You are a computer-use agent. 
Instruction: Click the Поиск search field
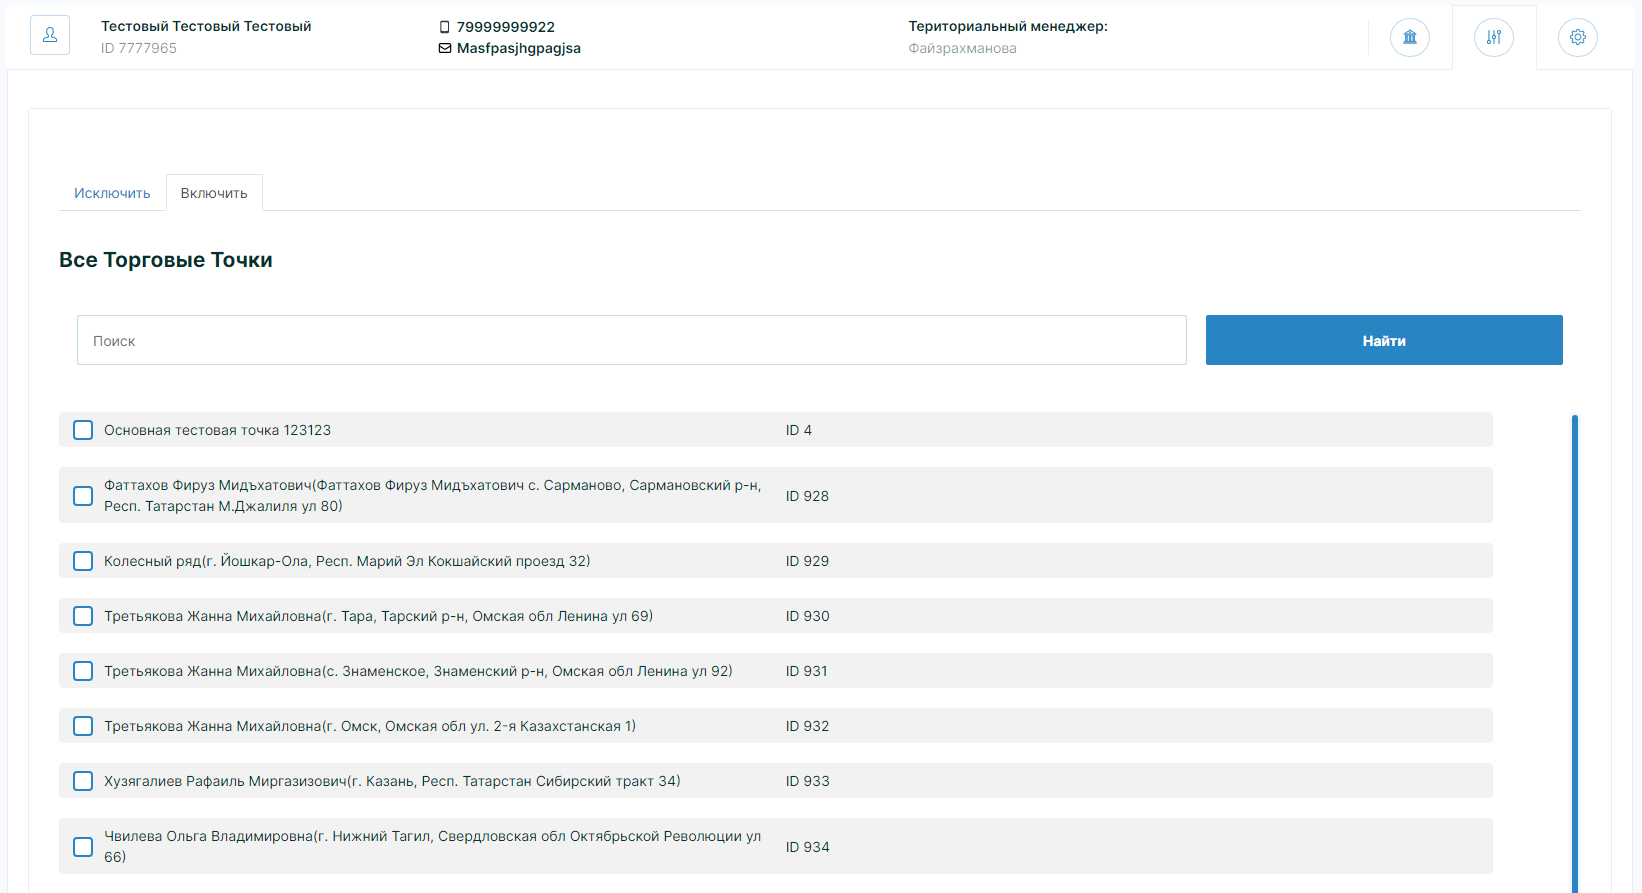pos(631,341)
